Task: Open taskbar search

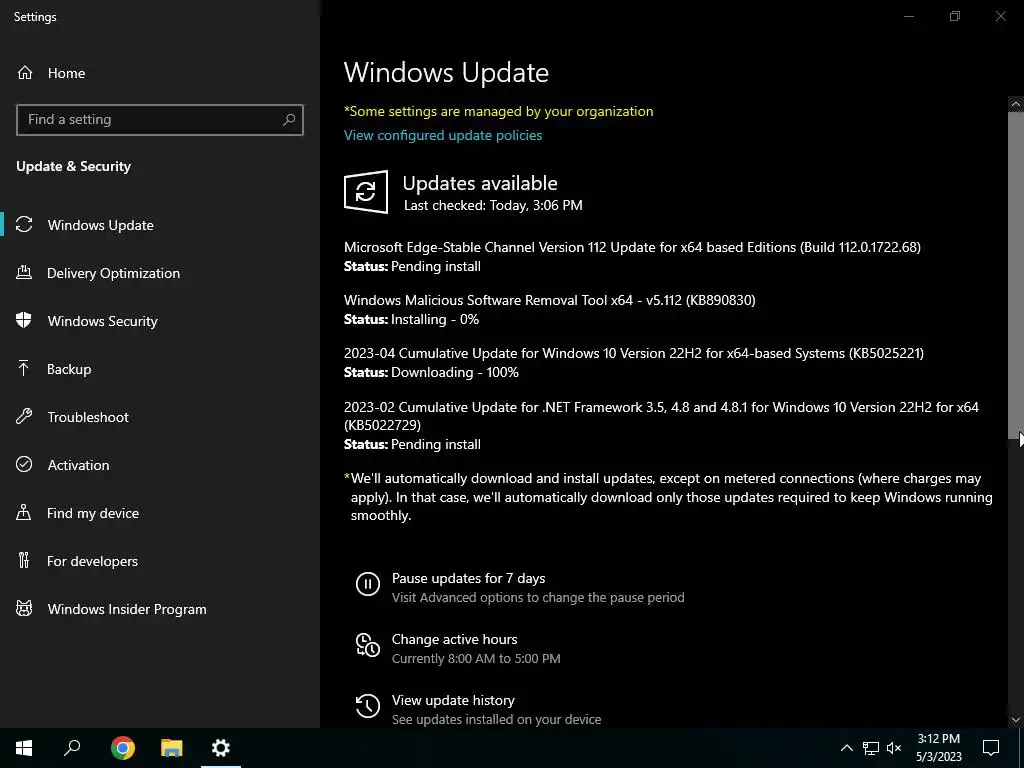Action: (x=72, y=748)
